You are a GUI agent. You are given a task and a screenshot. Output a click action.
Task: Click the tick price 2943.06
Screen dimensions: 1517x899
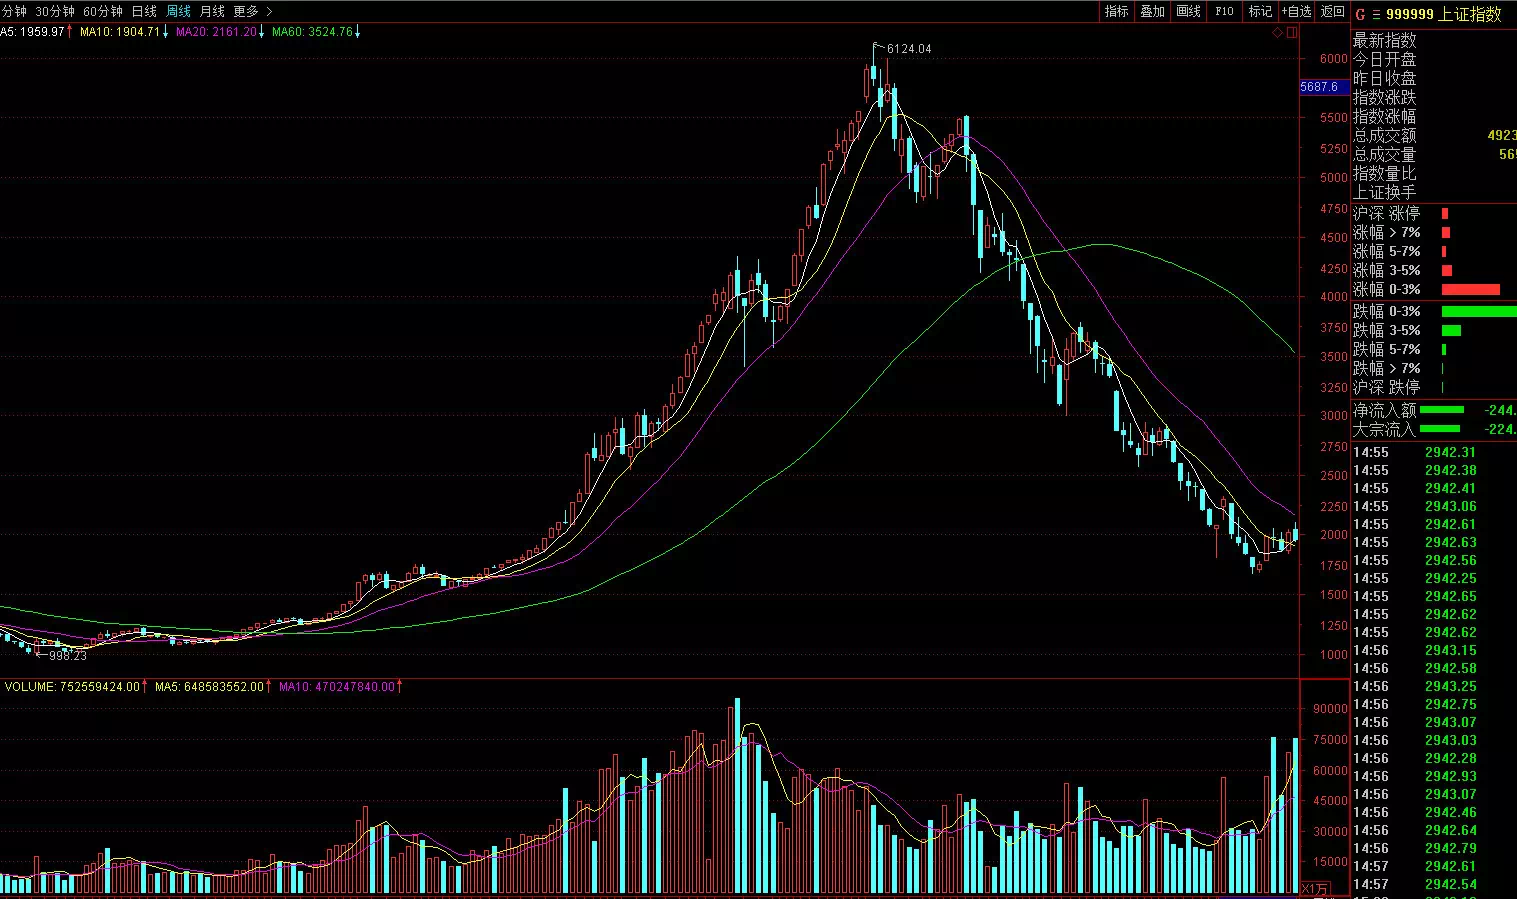click(x=1451, y=506)
